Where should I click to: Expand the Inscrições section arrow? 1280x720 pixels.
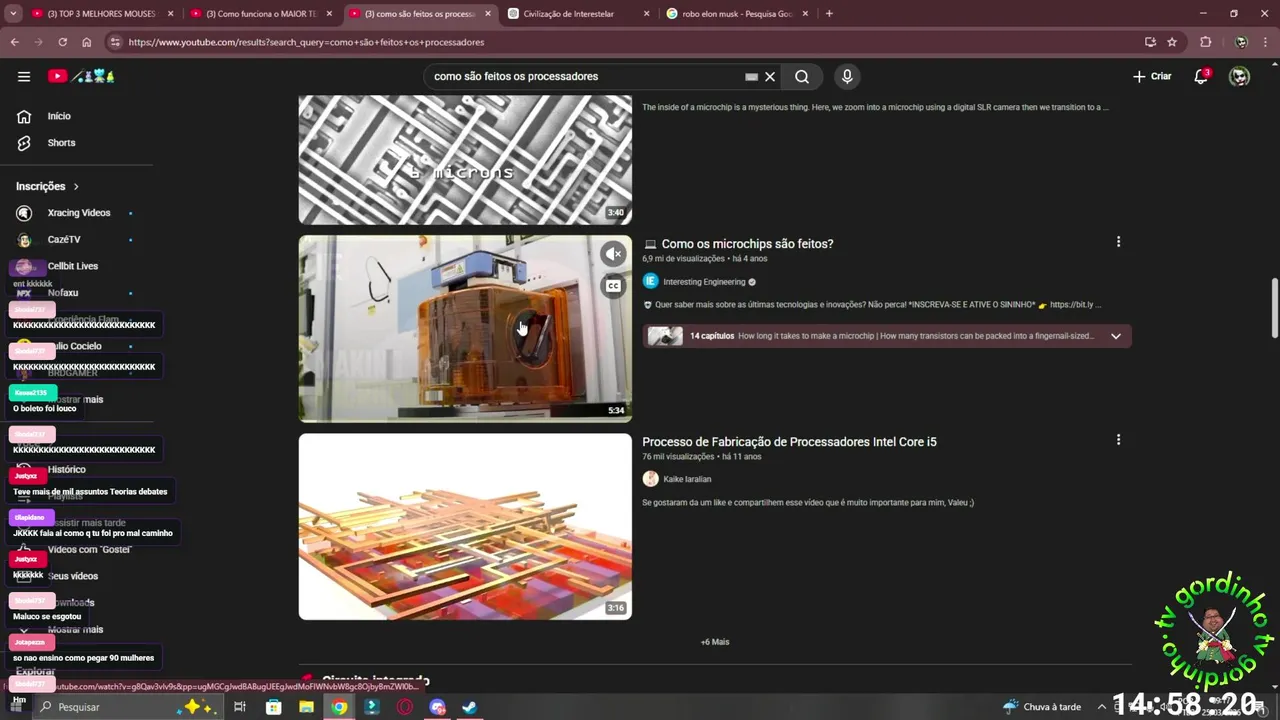75,187
